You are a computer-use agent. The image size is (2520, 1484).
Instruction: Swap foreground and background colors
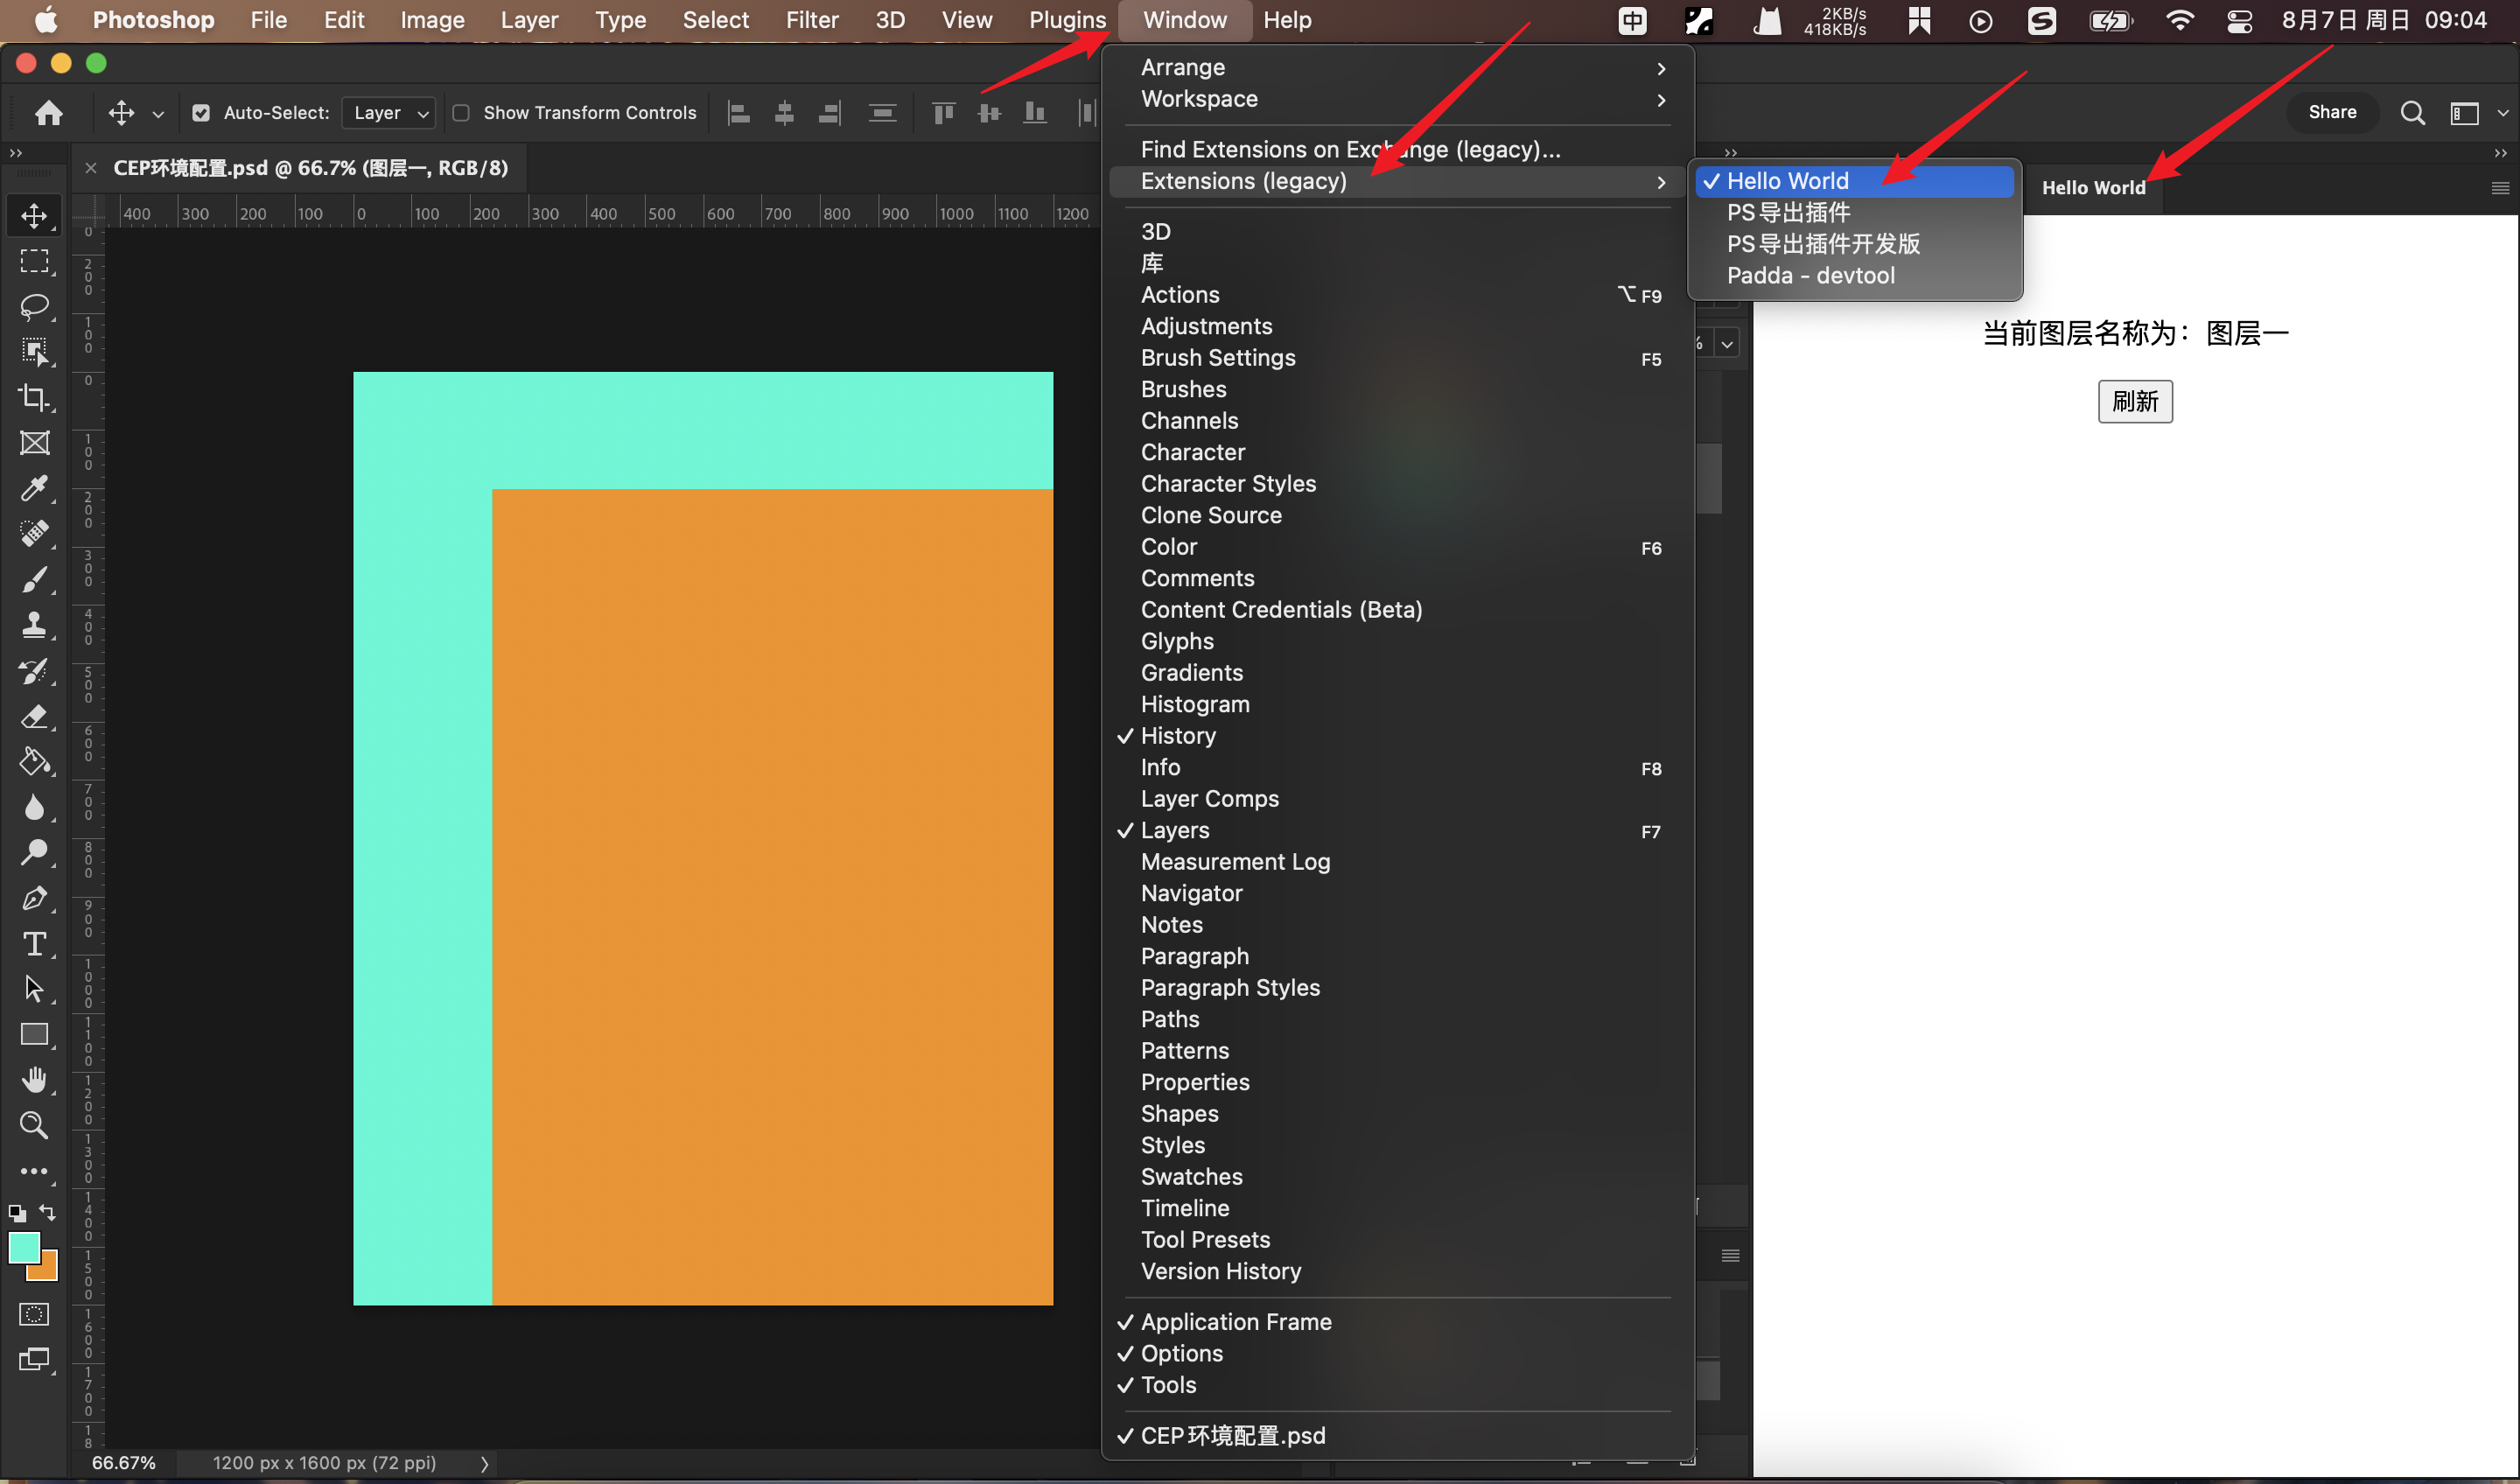[47, 1212]
